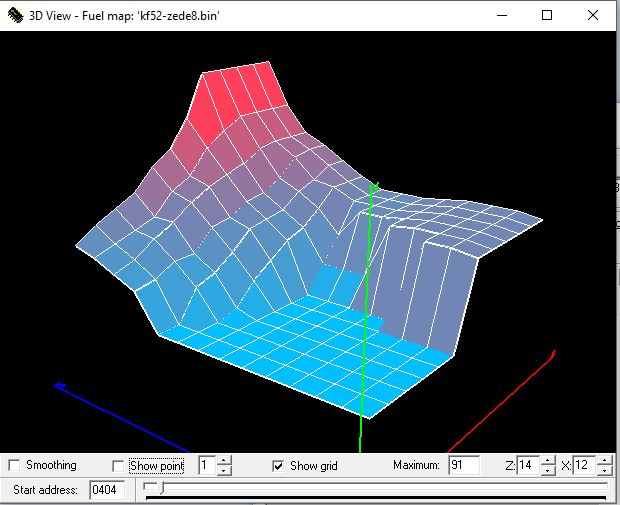Click the Z value down arrow
The width and height of the screenshot is (620, 505).
pyautogui.click(x=548, y=470)
